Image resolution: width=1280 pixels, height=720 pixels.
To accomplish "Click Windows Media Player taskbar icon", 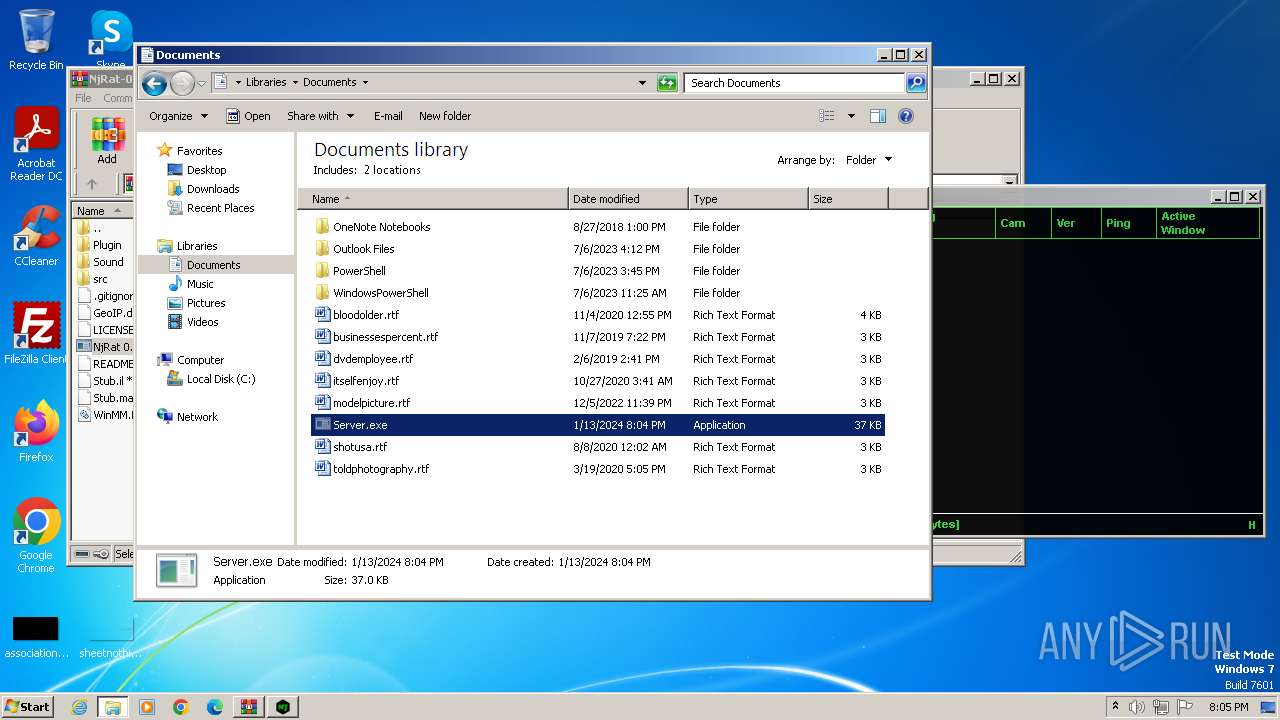I will (147, 707).
